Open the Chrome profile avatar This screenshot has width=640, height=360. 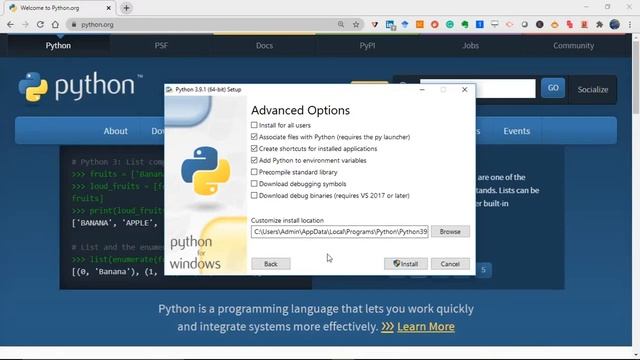[x=614, y=24]
